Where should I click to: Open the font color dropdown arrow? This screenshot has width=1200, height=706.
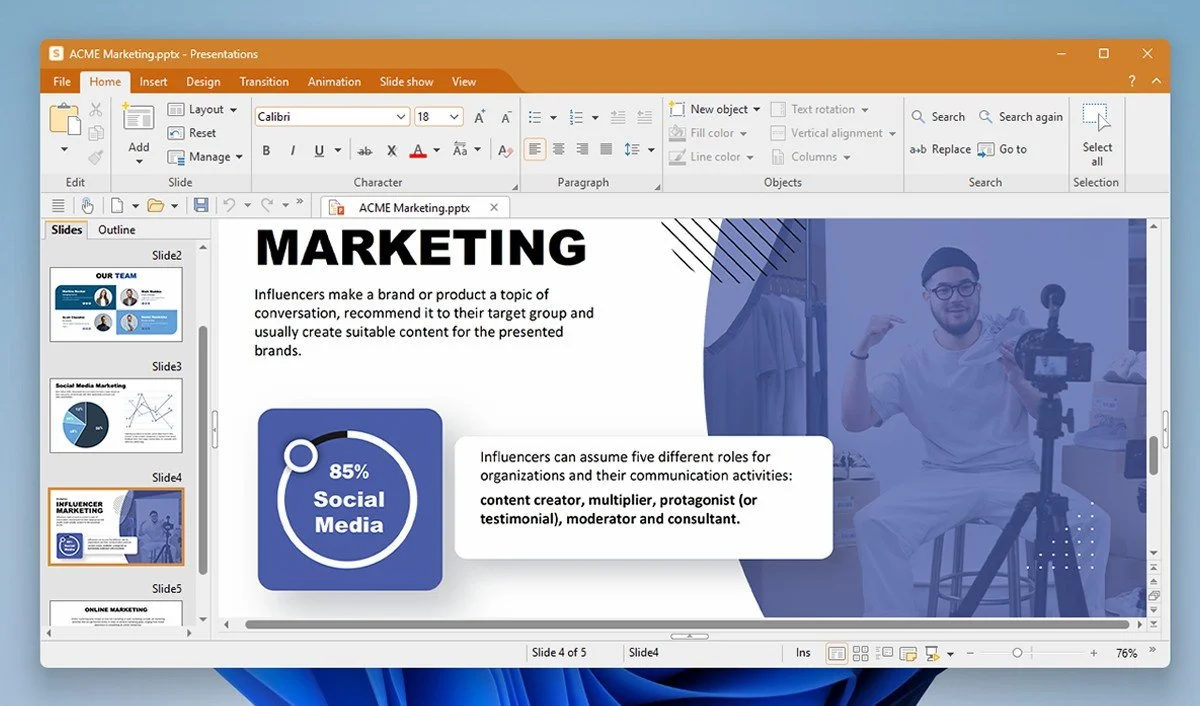tap(436, 151)
